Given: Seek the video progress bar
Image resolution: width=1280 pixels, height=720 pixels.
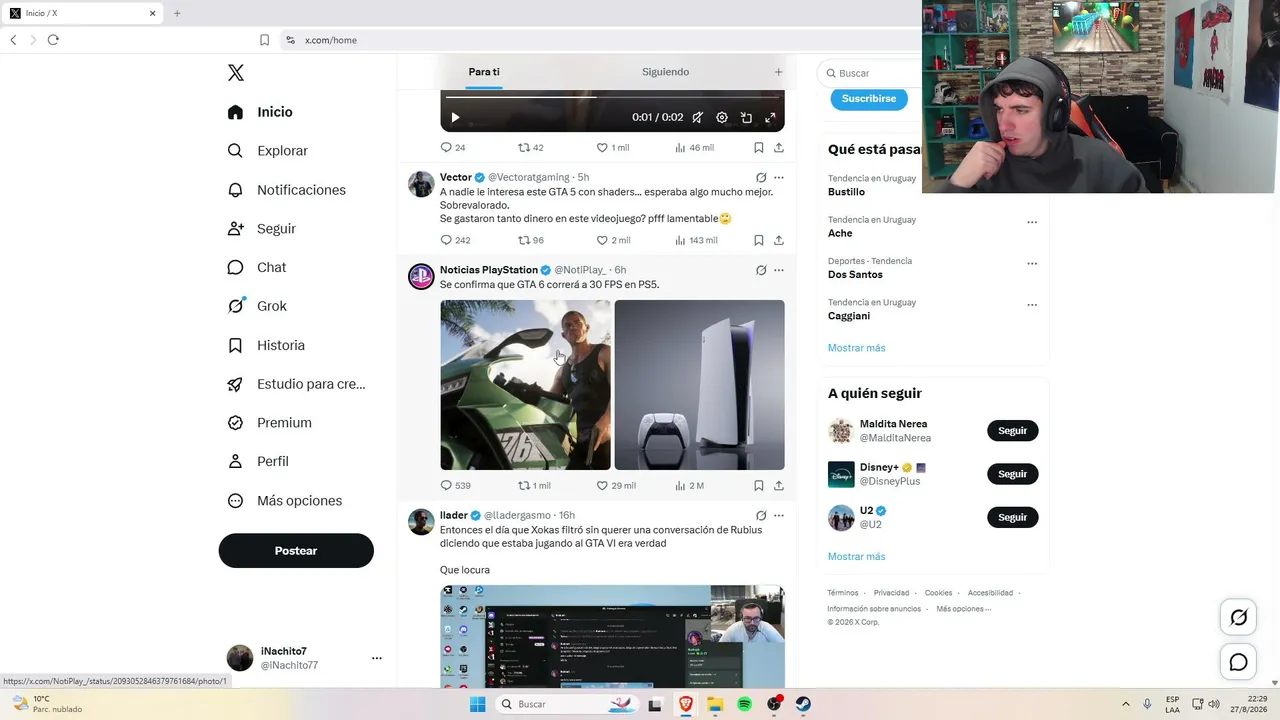Looking at the screenshot, I should (612, 97).
